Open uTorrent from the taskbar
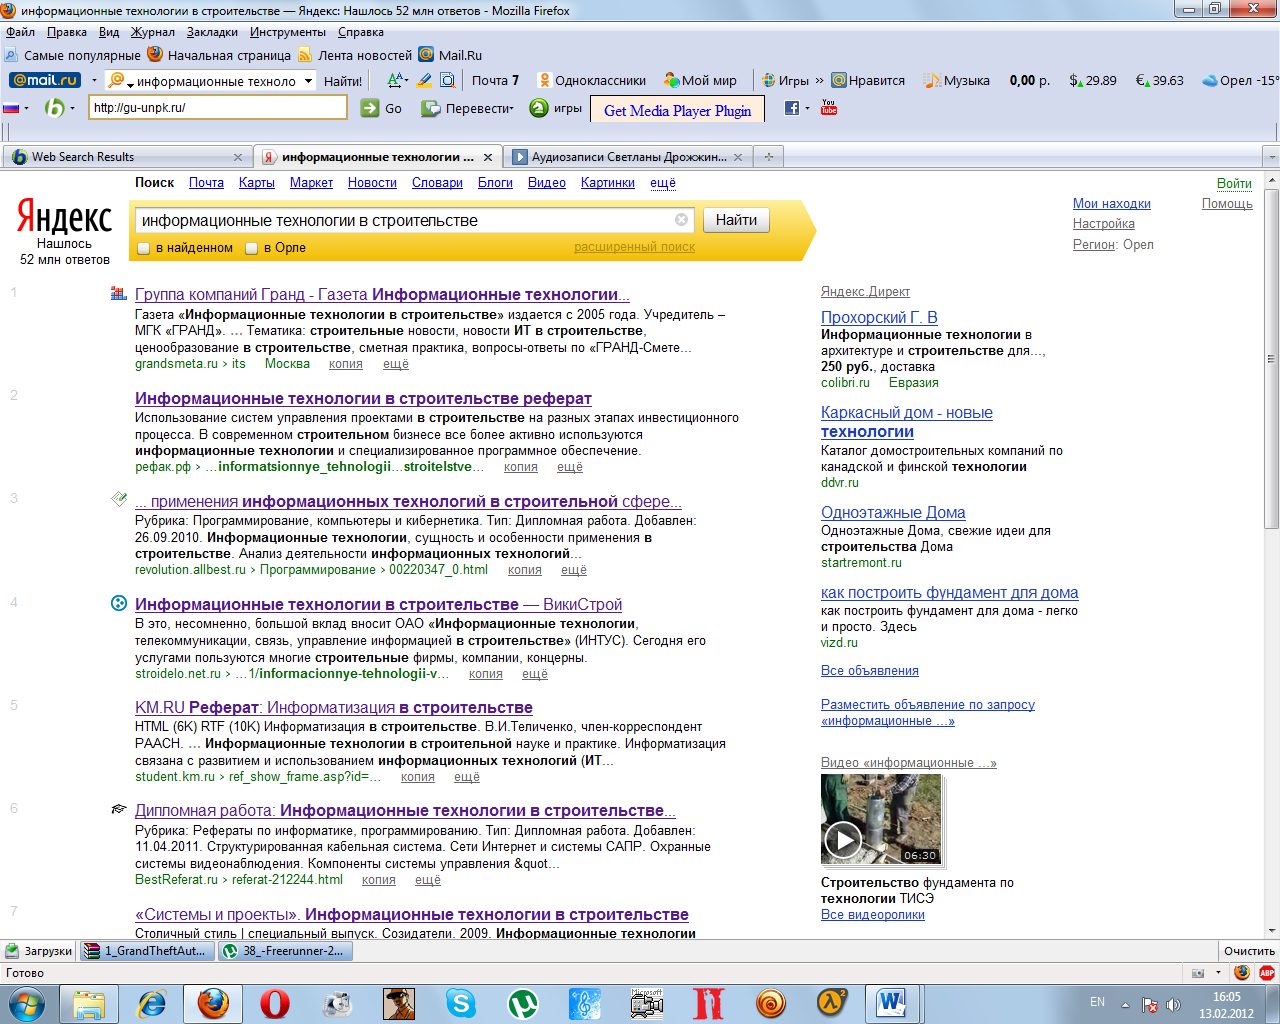Screen dimensions: 1280x1024 pos(523,1003)
